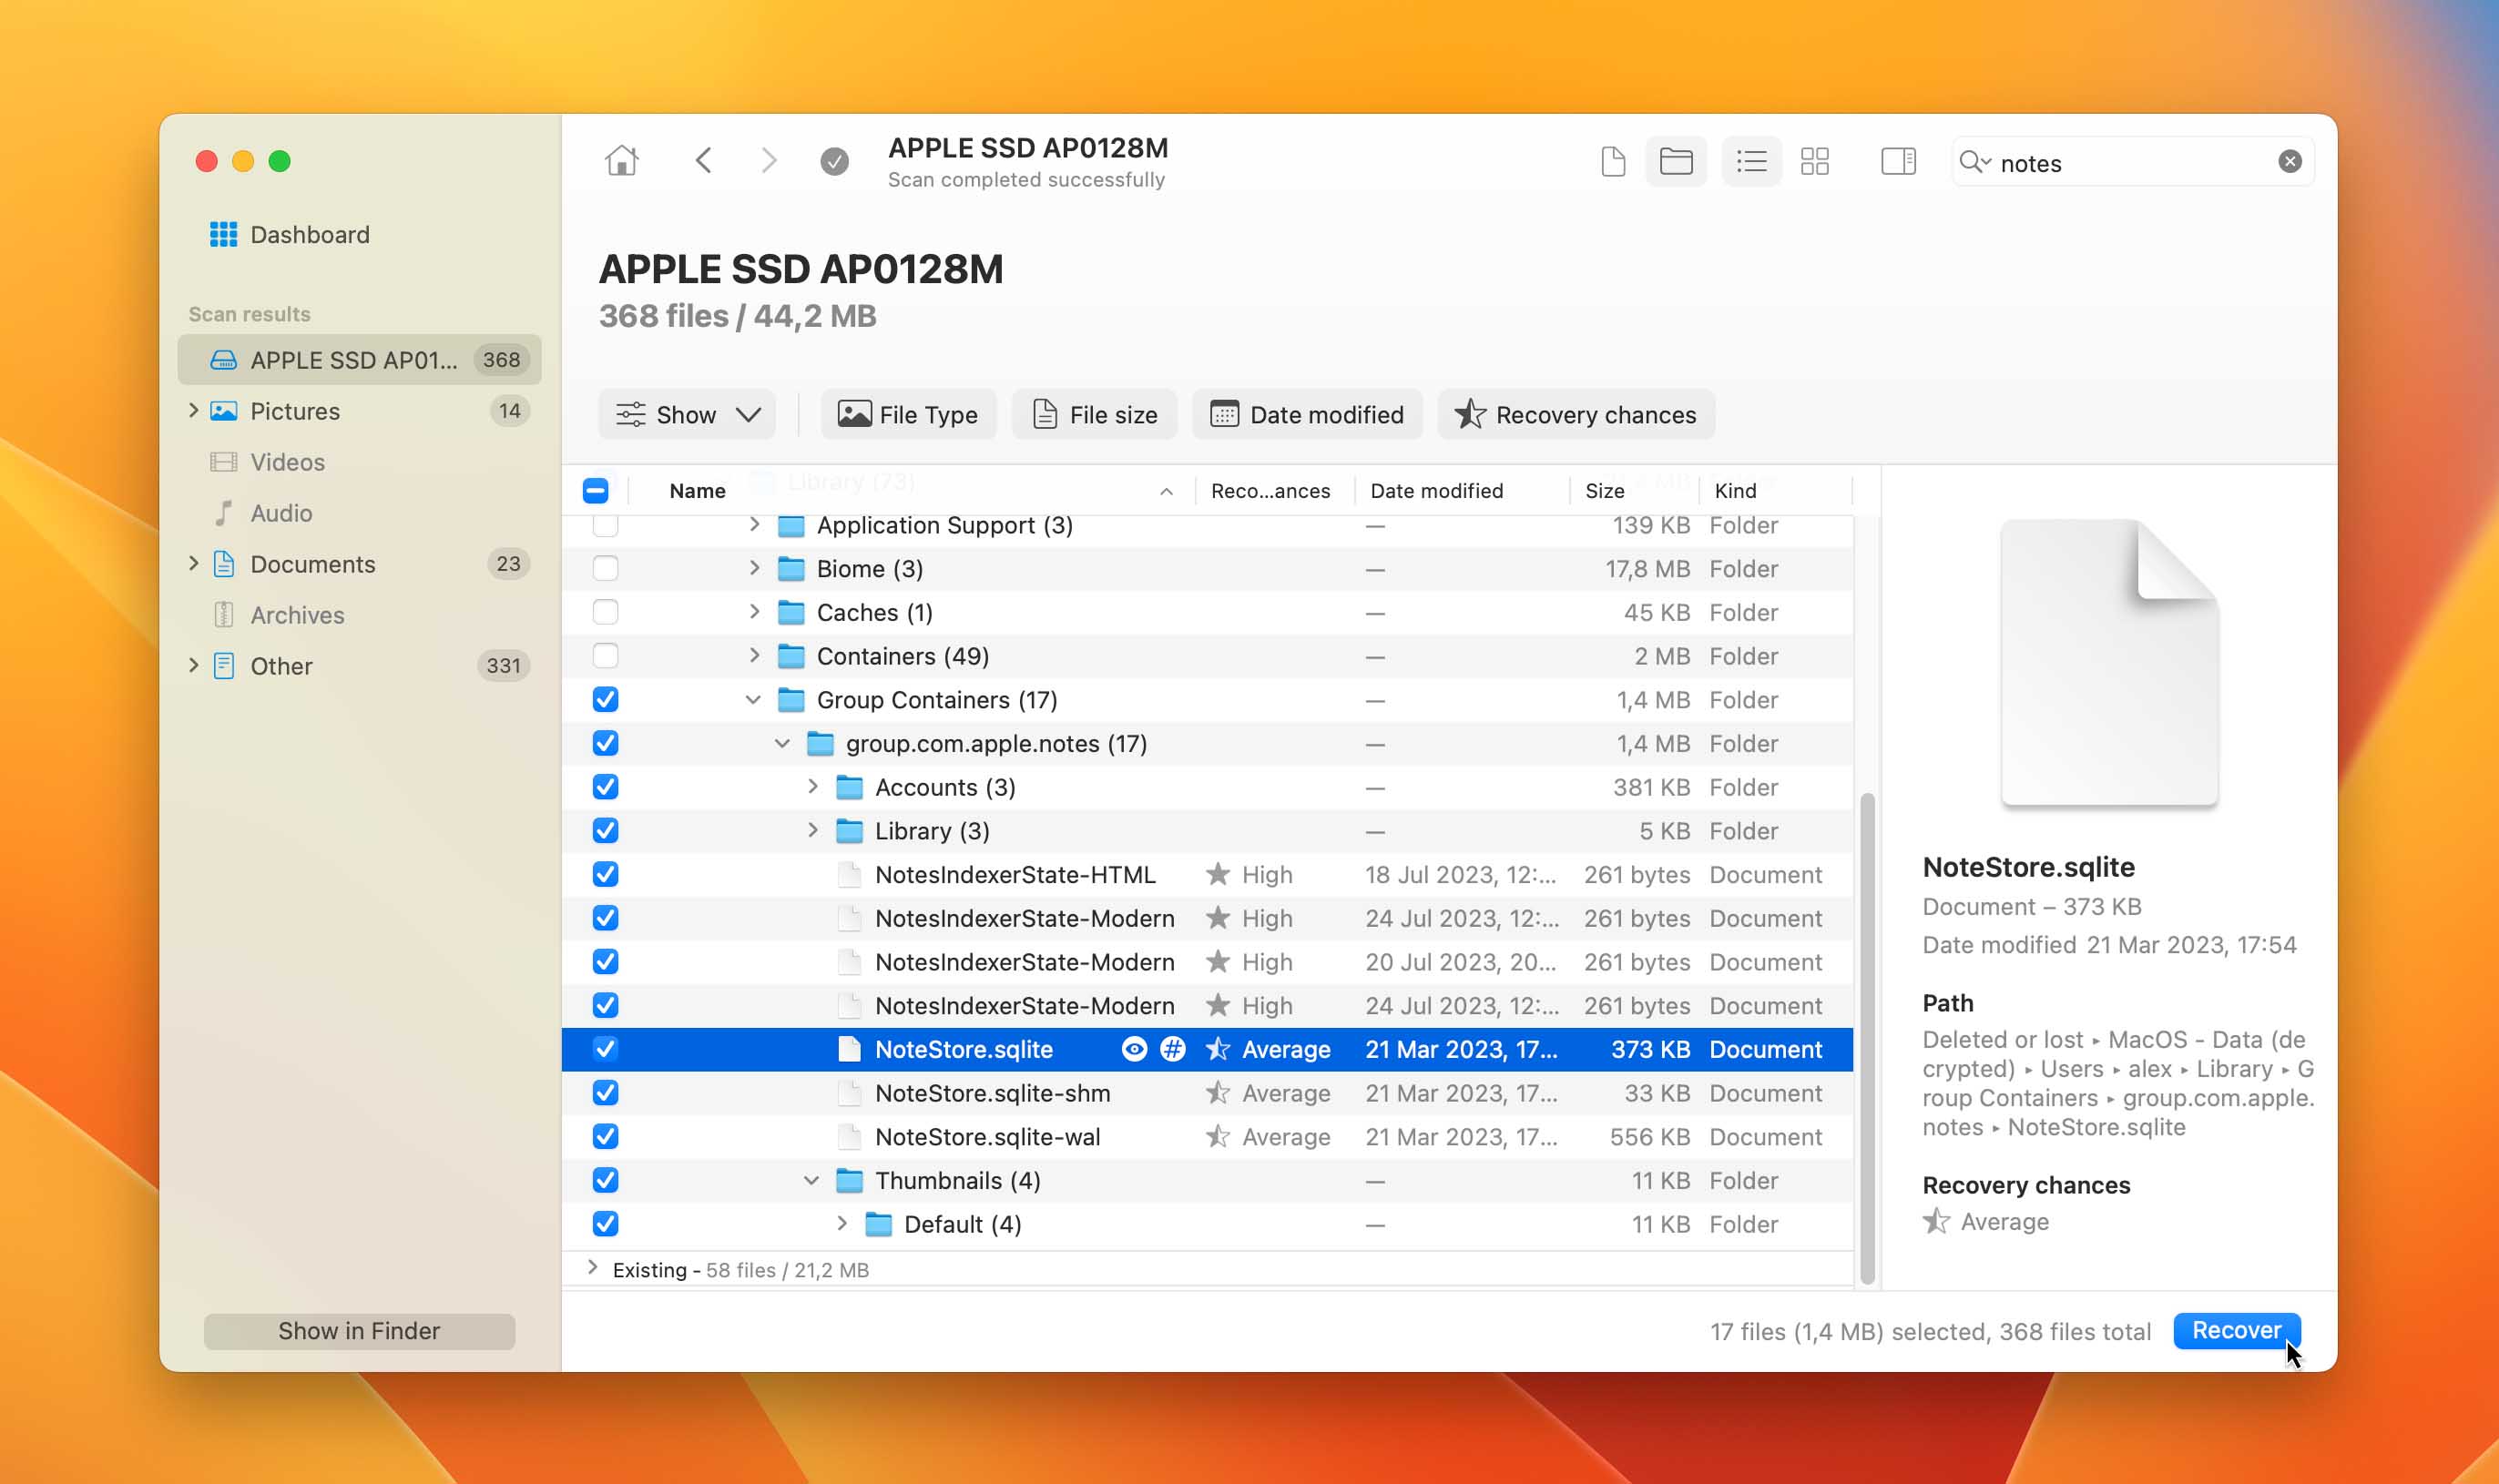
Task: Click the Biome folder icon
Action: pos(791,569)
